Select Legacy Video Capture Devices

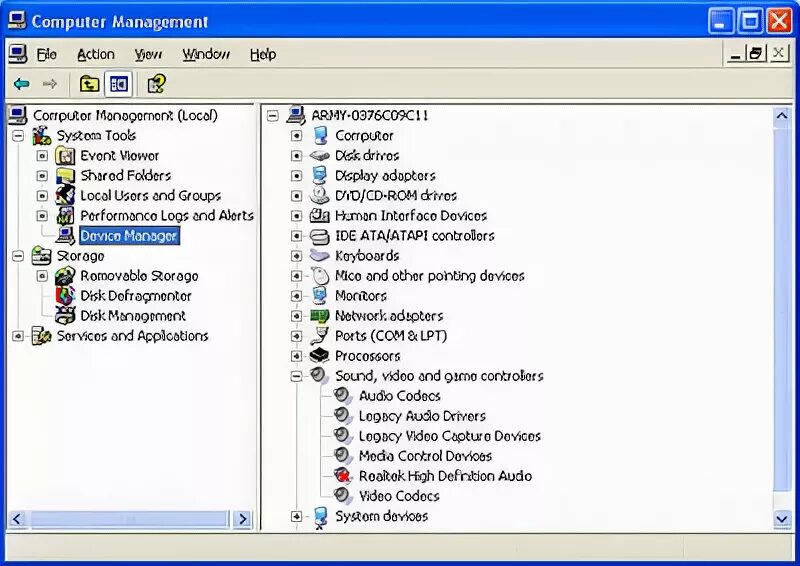449,436
